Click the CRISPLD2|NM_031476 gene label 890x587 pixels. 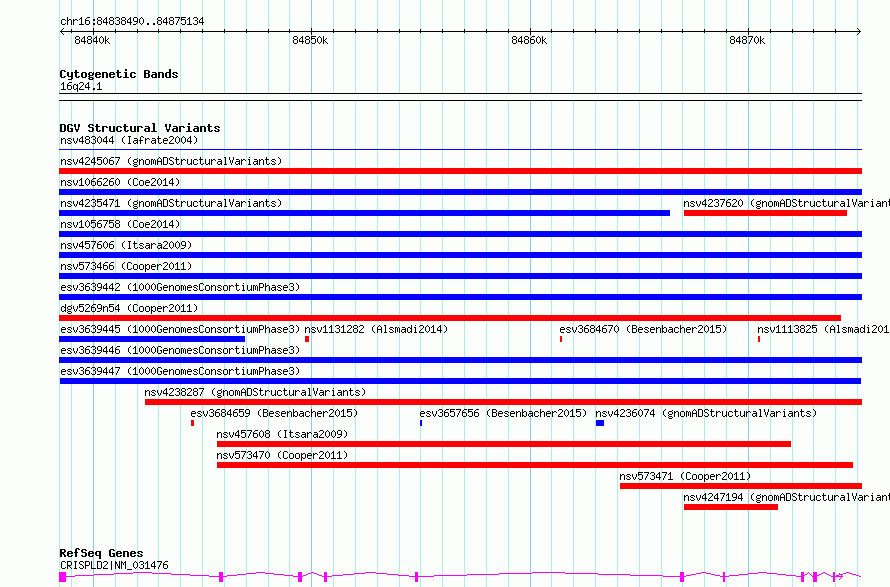114,565
